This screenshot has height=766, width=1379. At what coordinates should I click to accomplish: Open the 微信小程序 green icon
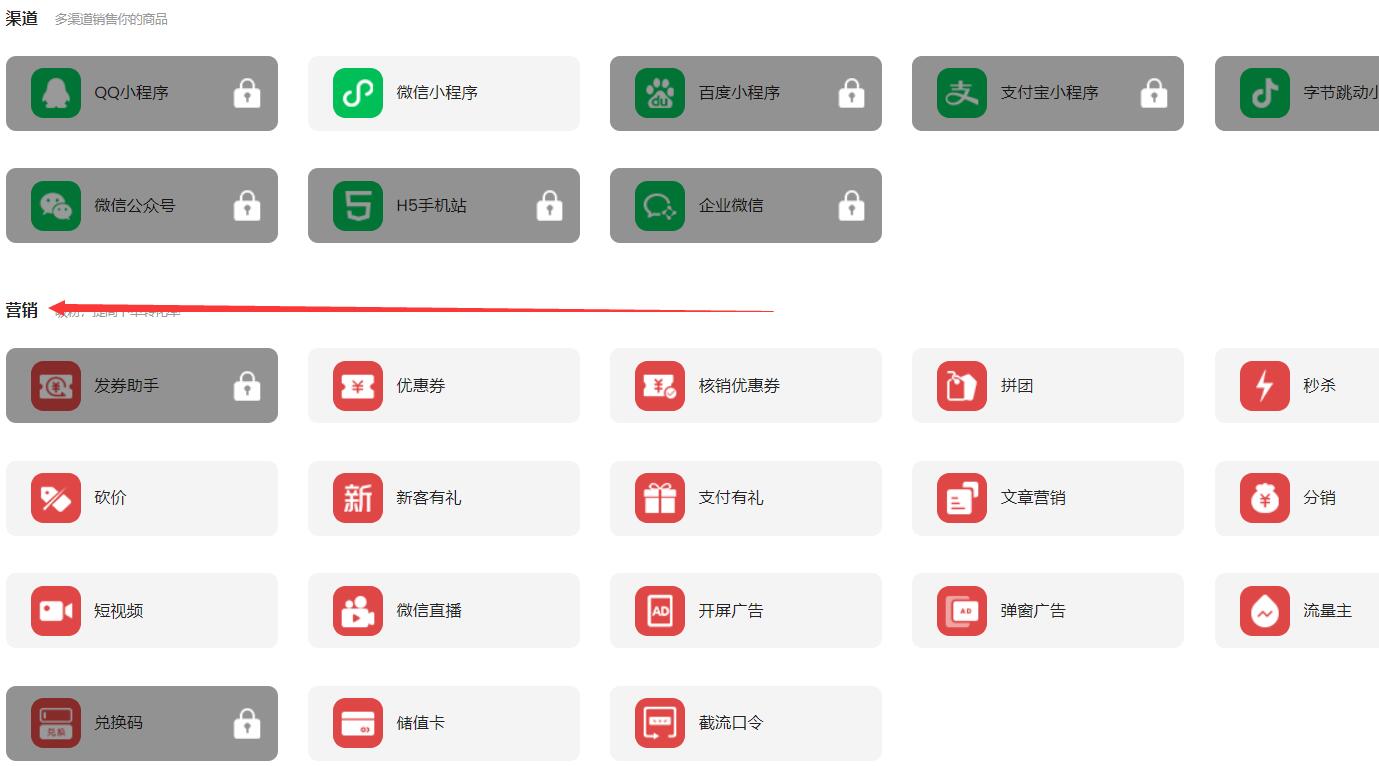(358, 93)
